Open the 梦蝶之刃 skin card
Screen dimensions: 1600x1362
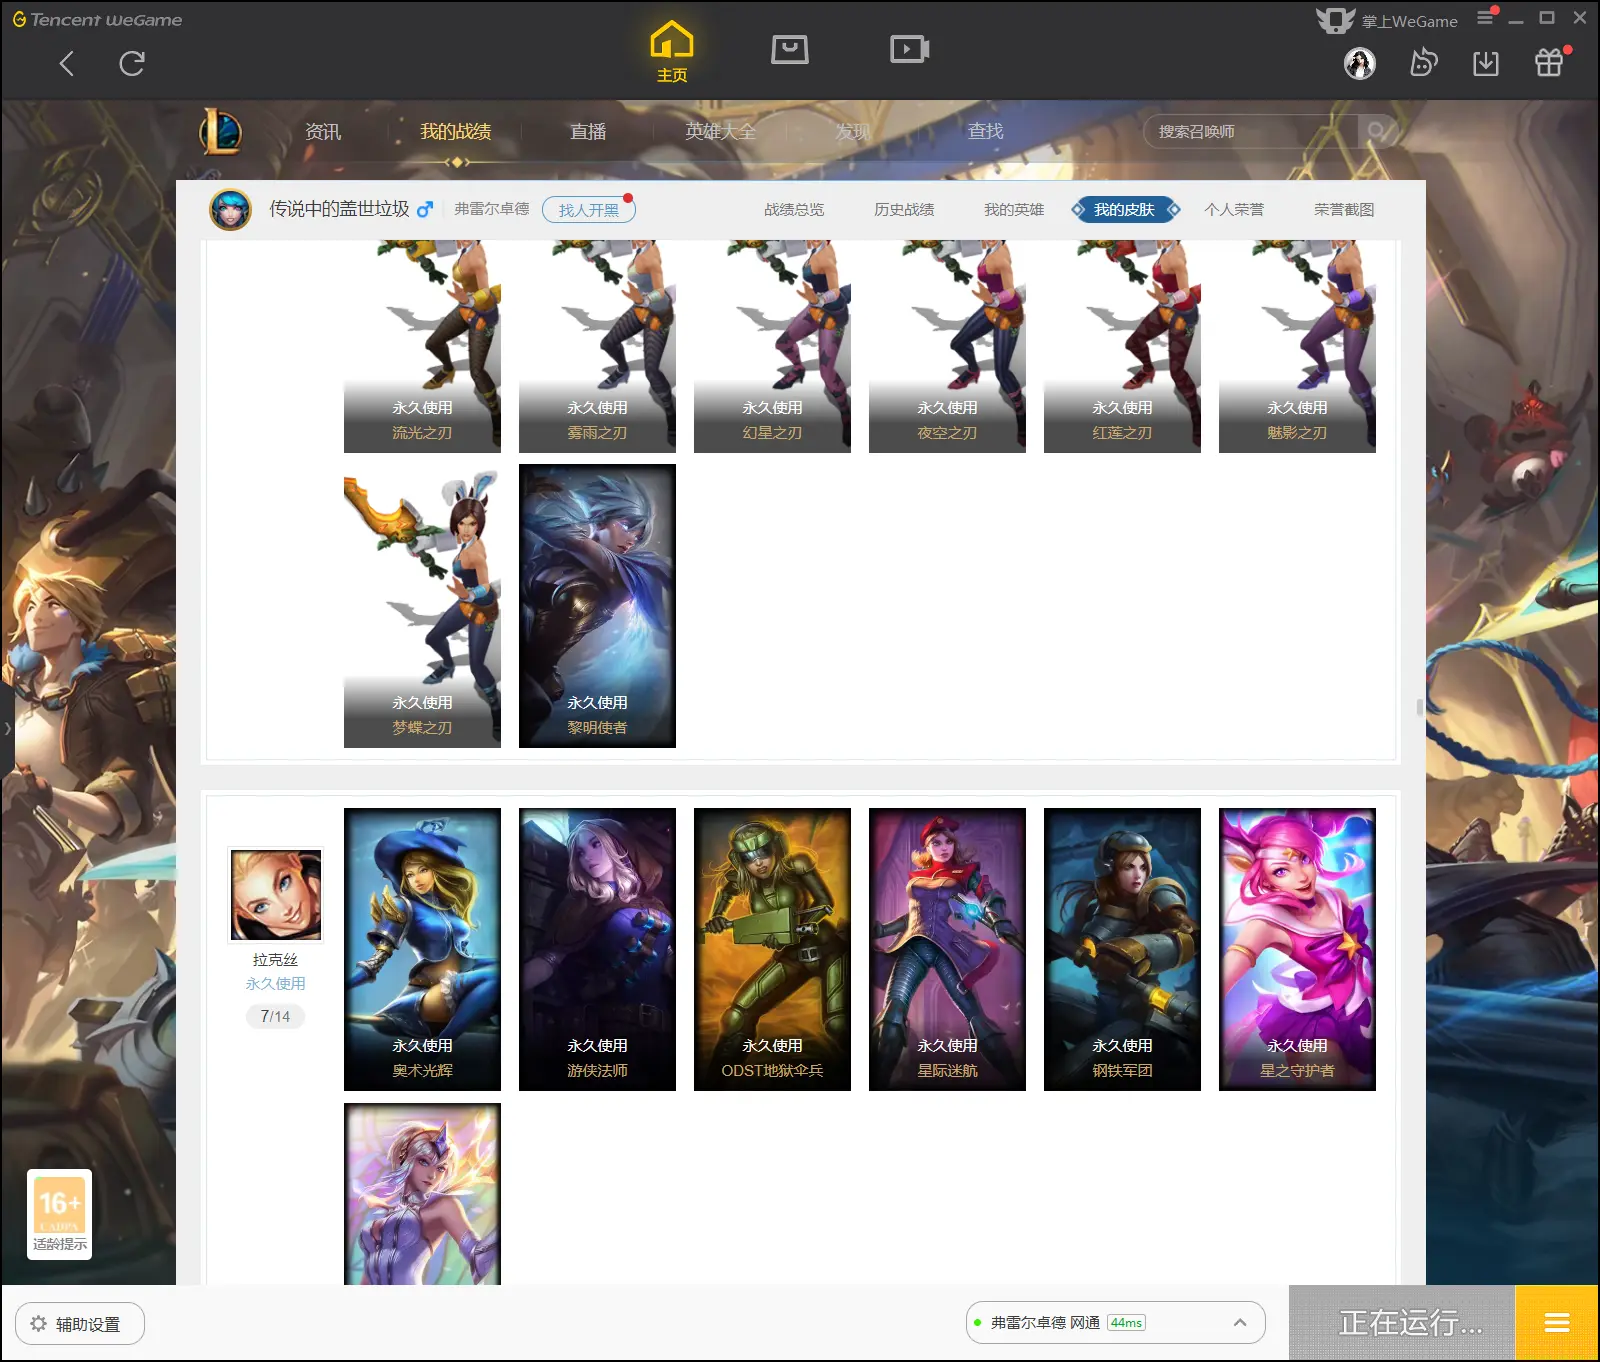422,606
